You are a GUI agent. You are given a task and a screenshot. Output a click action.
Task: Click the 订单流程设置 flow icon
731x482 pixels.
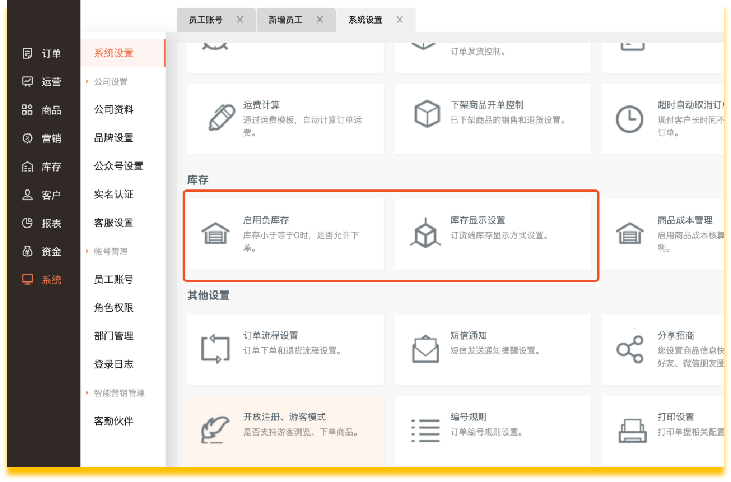click(x=215, y=349)
